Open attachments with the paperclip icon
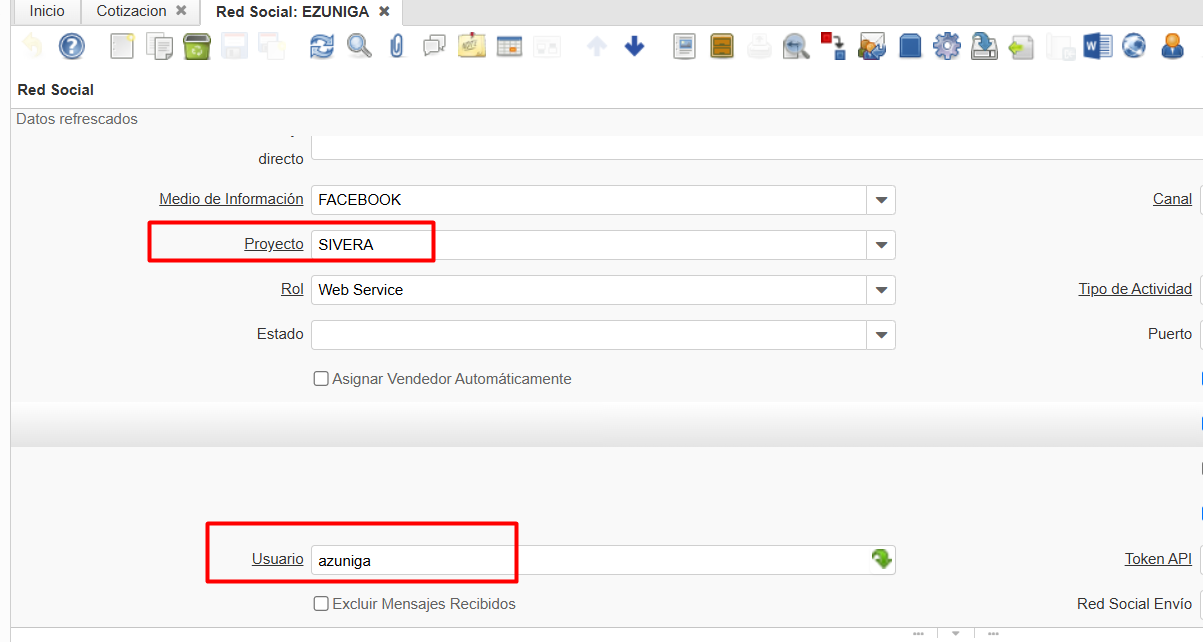This screenshot has height=642, width=1203. tap(396, 46)
